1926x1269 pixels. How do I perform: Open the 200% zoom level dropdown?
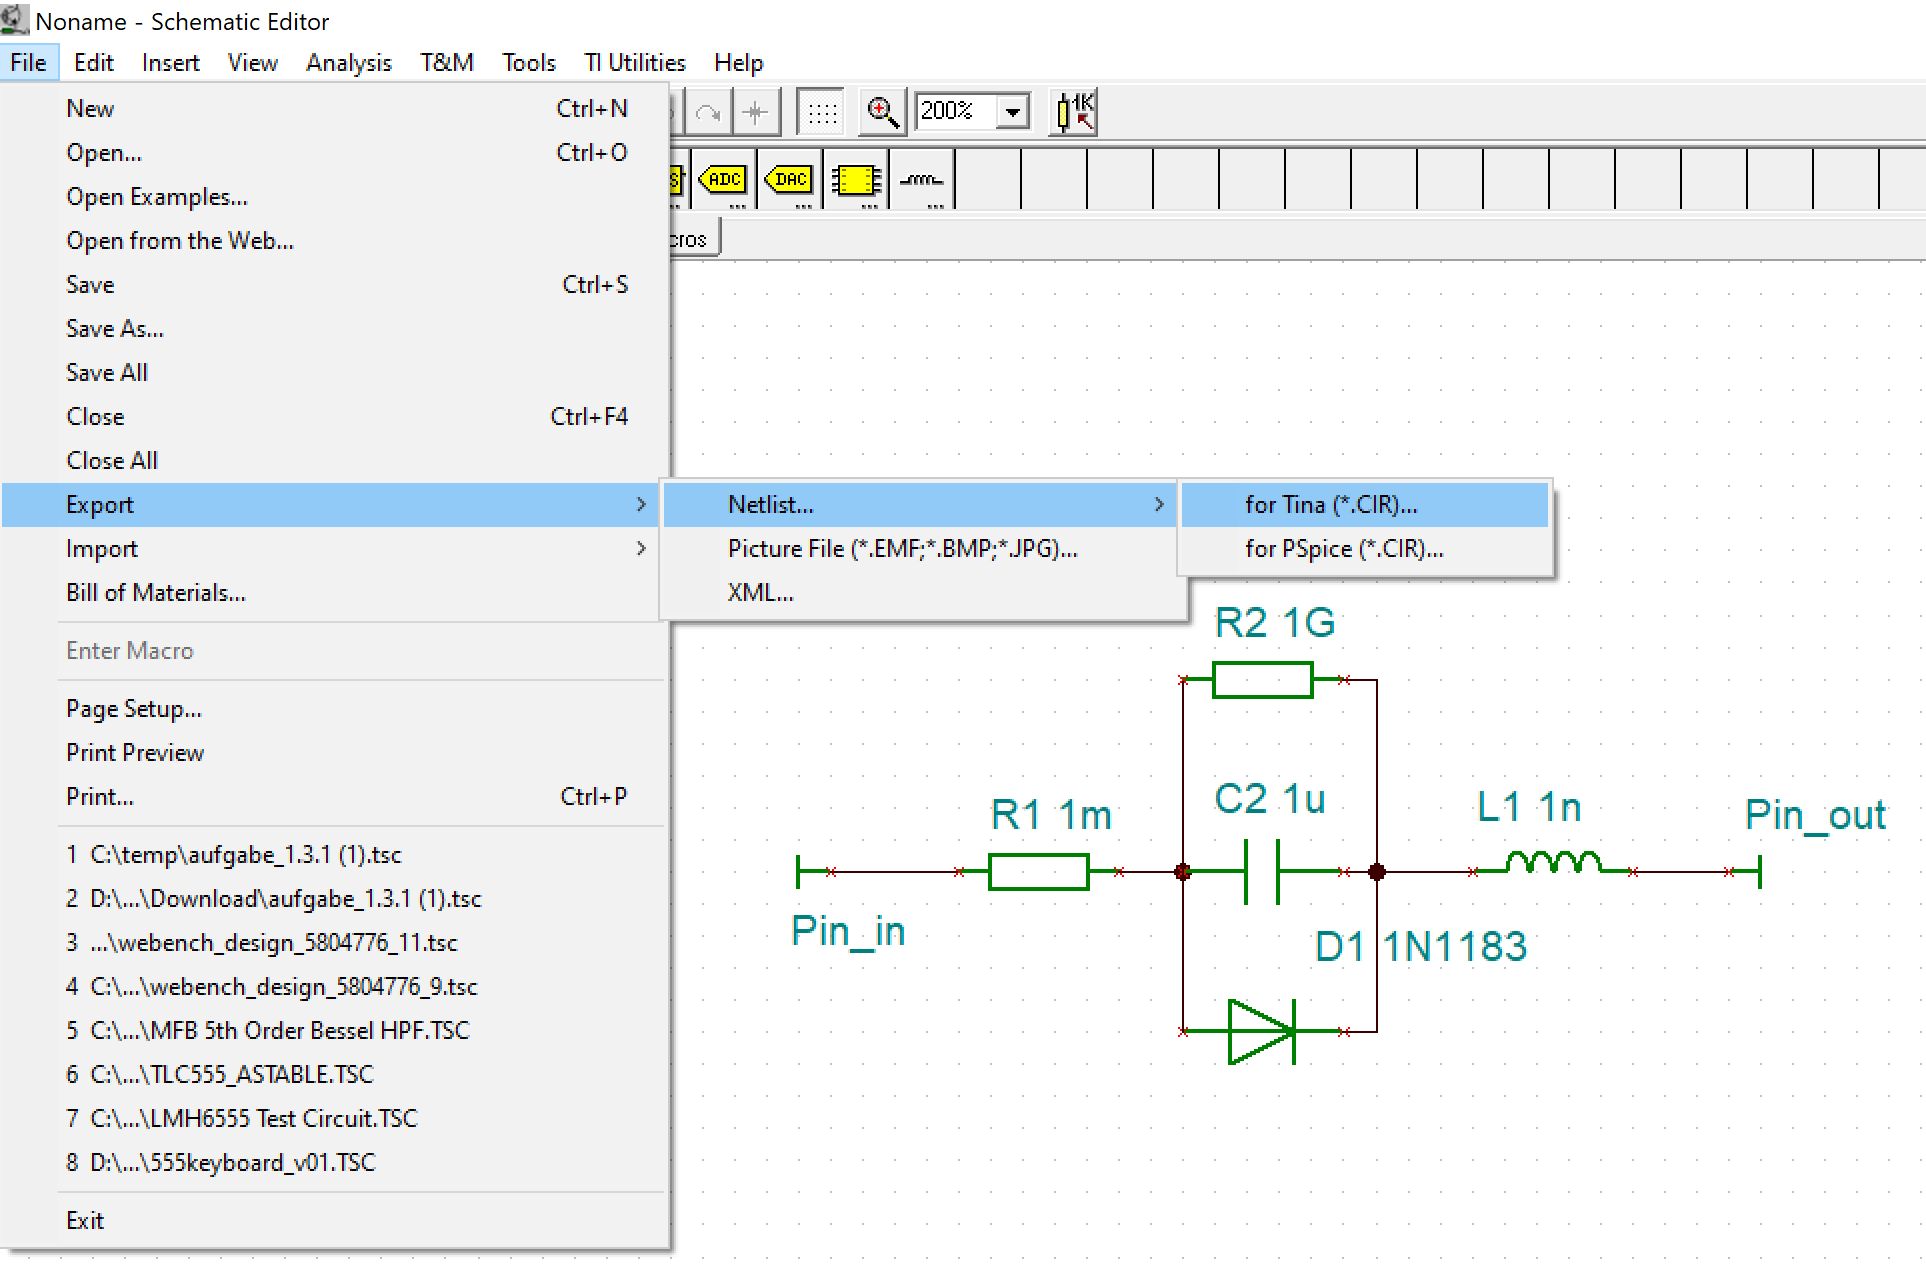[x=1012, y=111]
